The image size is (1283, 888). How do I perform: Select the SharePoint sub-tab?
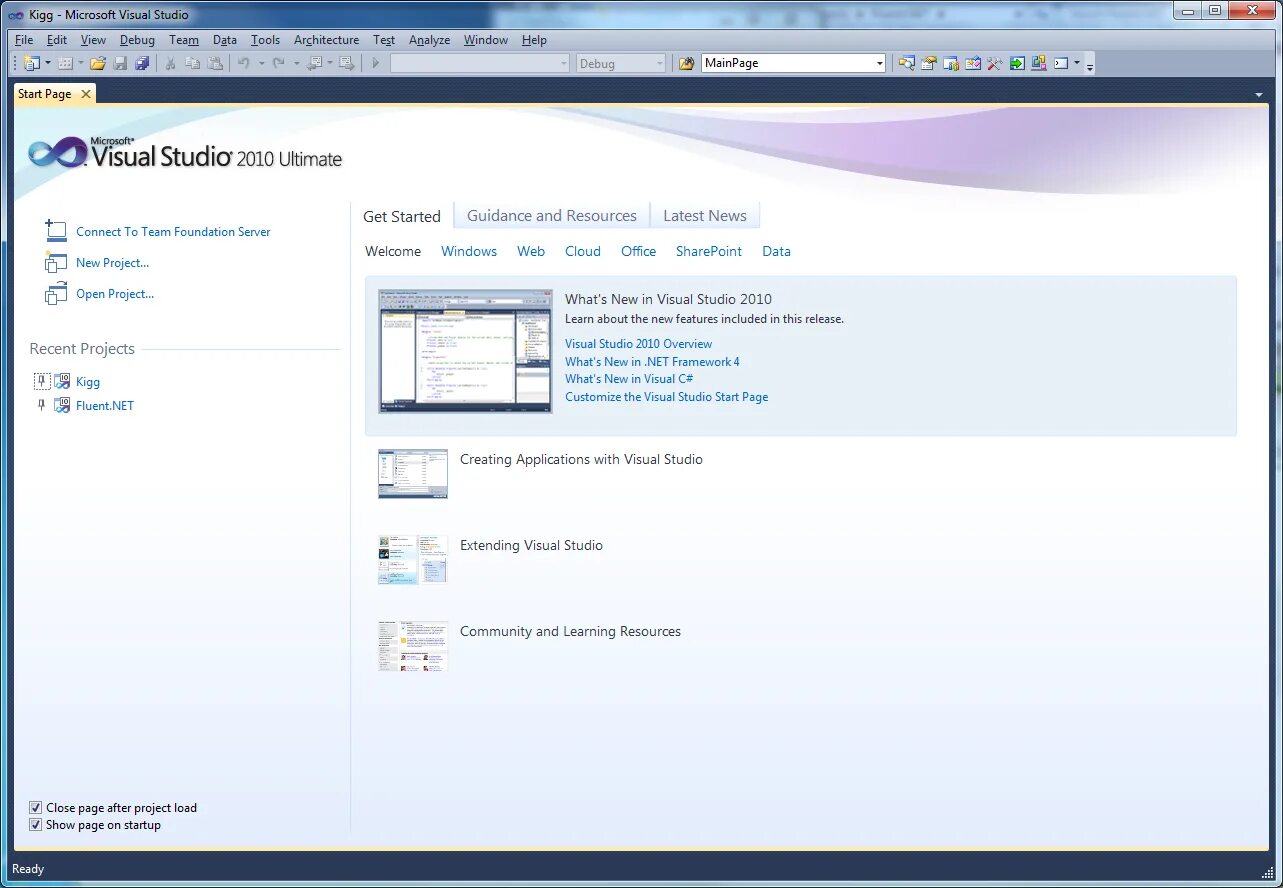point(709,251)
